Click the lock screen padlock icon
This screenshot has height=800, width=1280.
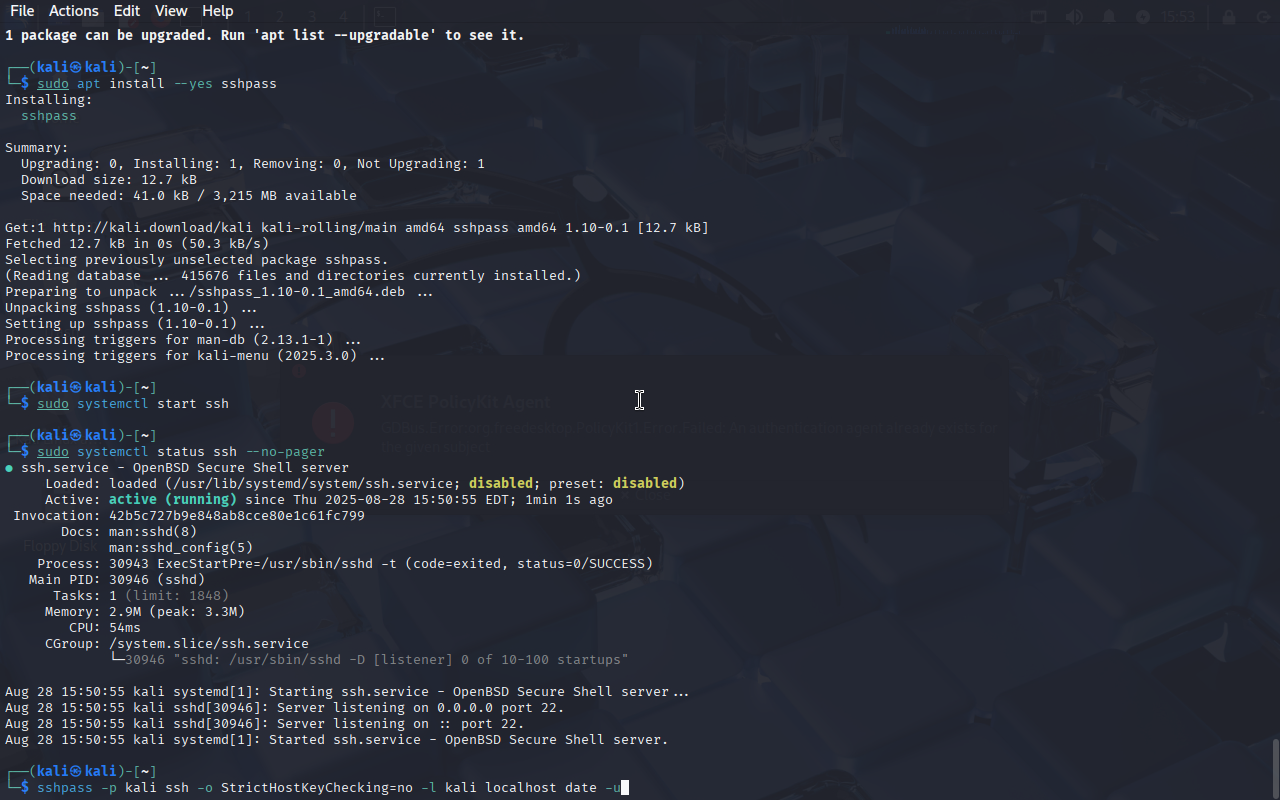click(x=1228, y=17)
